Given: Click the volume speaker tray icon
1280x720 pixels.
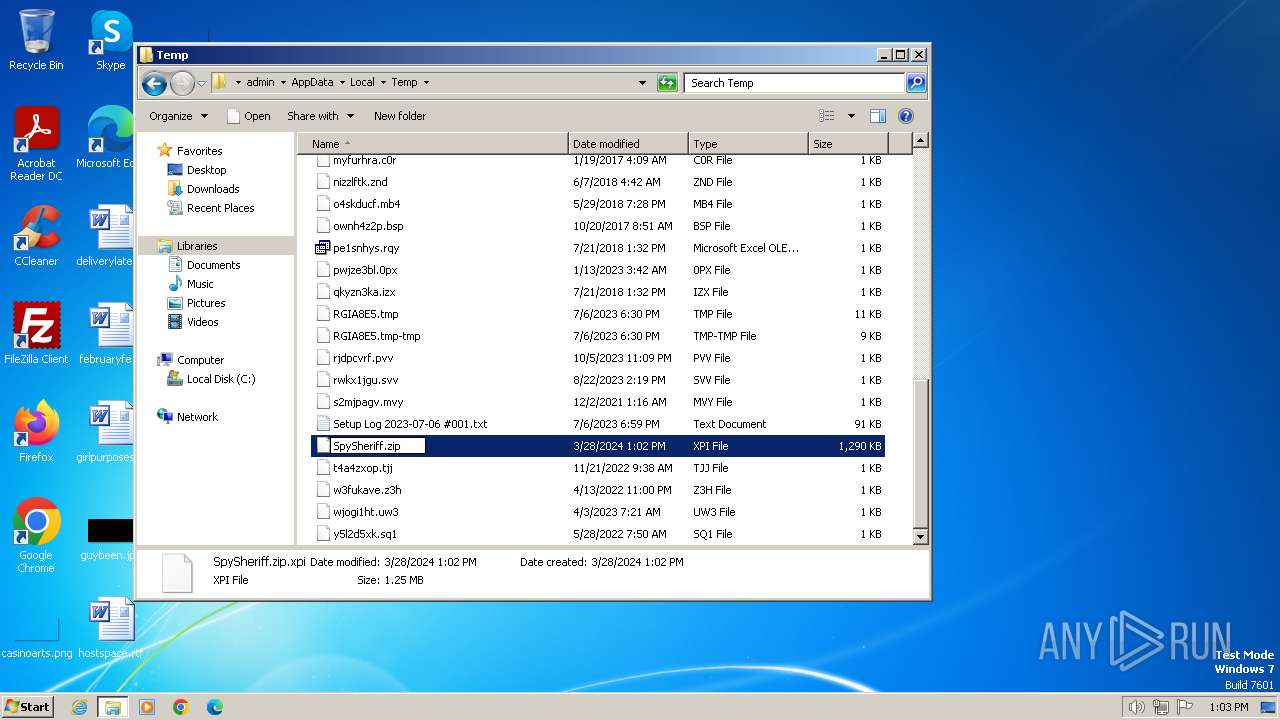Looking at the screenshot, I should (1136, 707).
